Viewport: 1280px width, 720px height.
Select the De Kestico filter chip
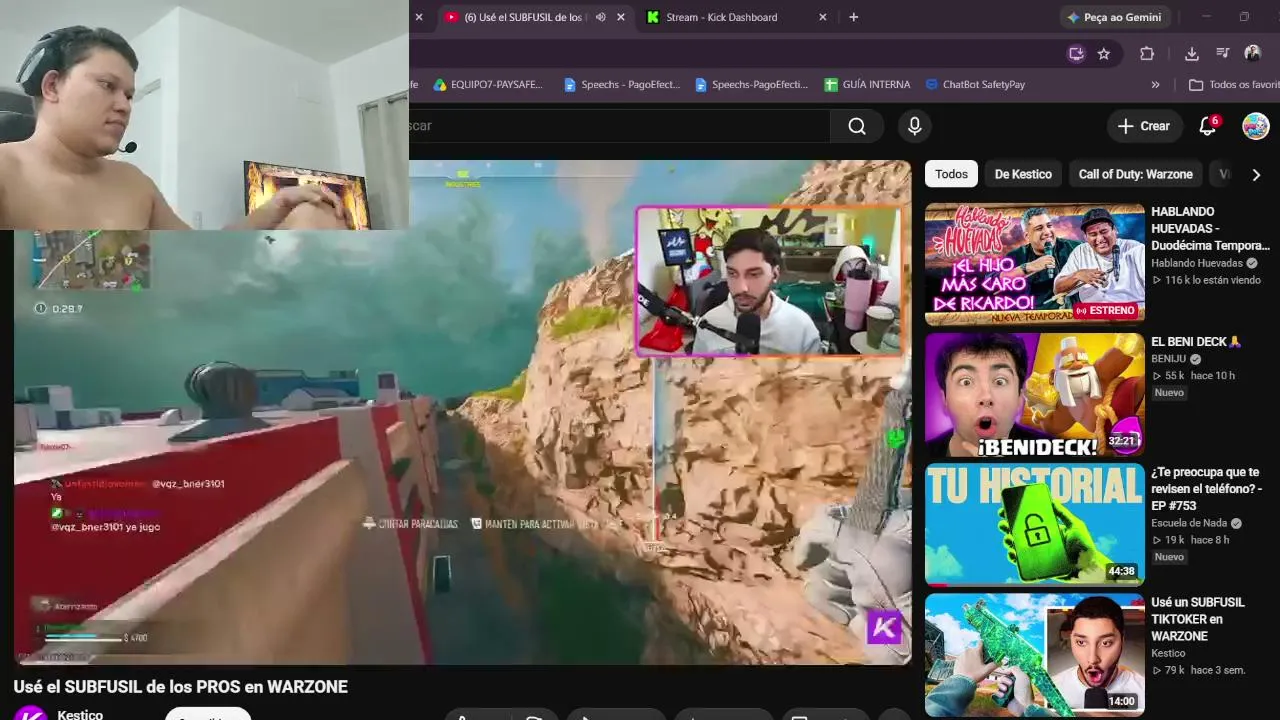(1023, 174)
